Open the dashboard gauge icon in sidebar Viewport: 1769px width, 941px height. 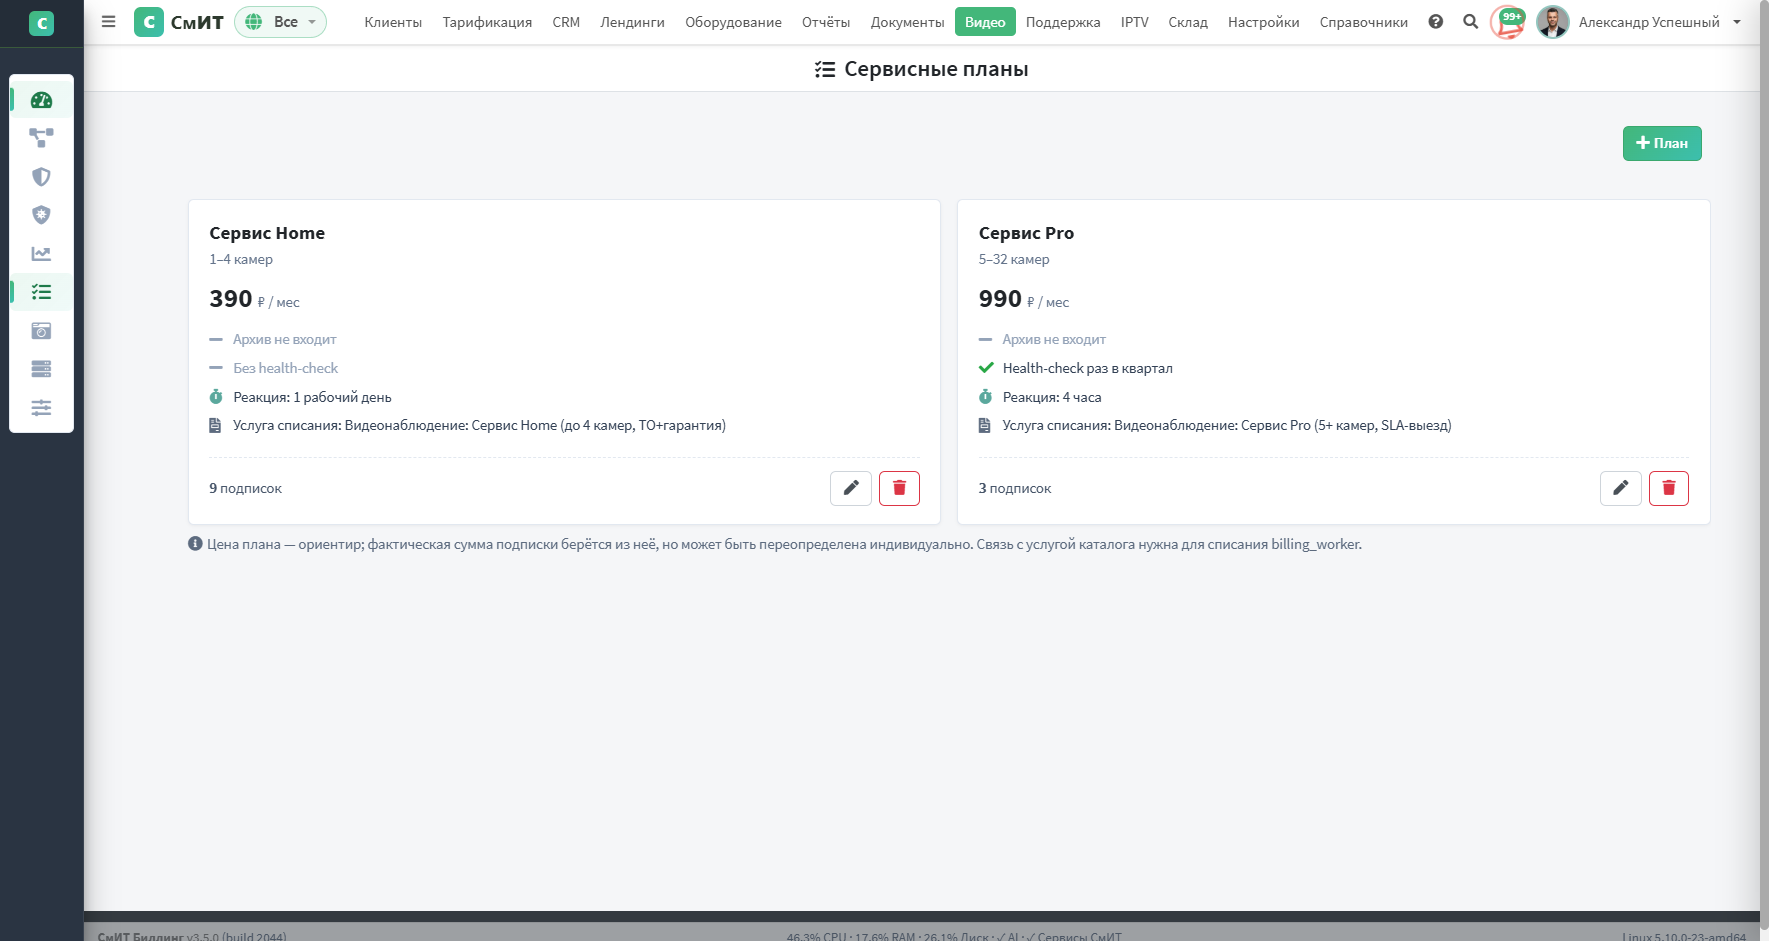[41, 100]
